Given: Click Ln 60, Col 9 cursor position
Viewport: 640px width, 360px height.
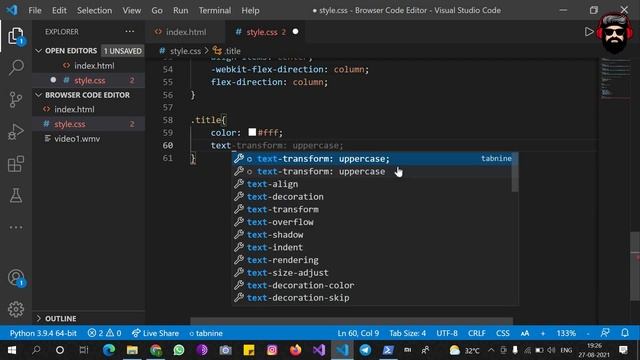Looking at the screenshot, I should 358,333.
